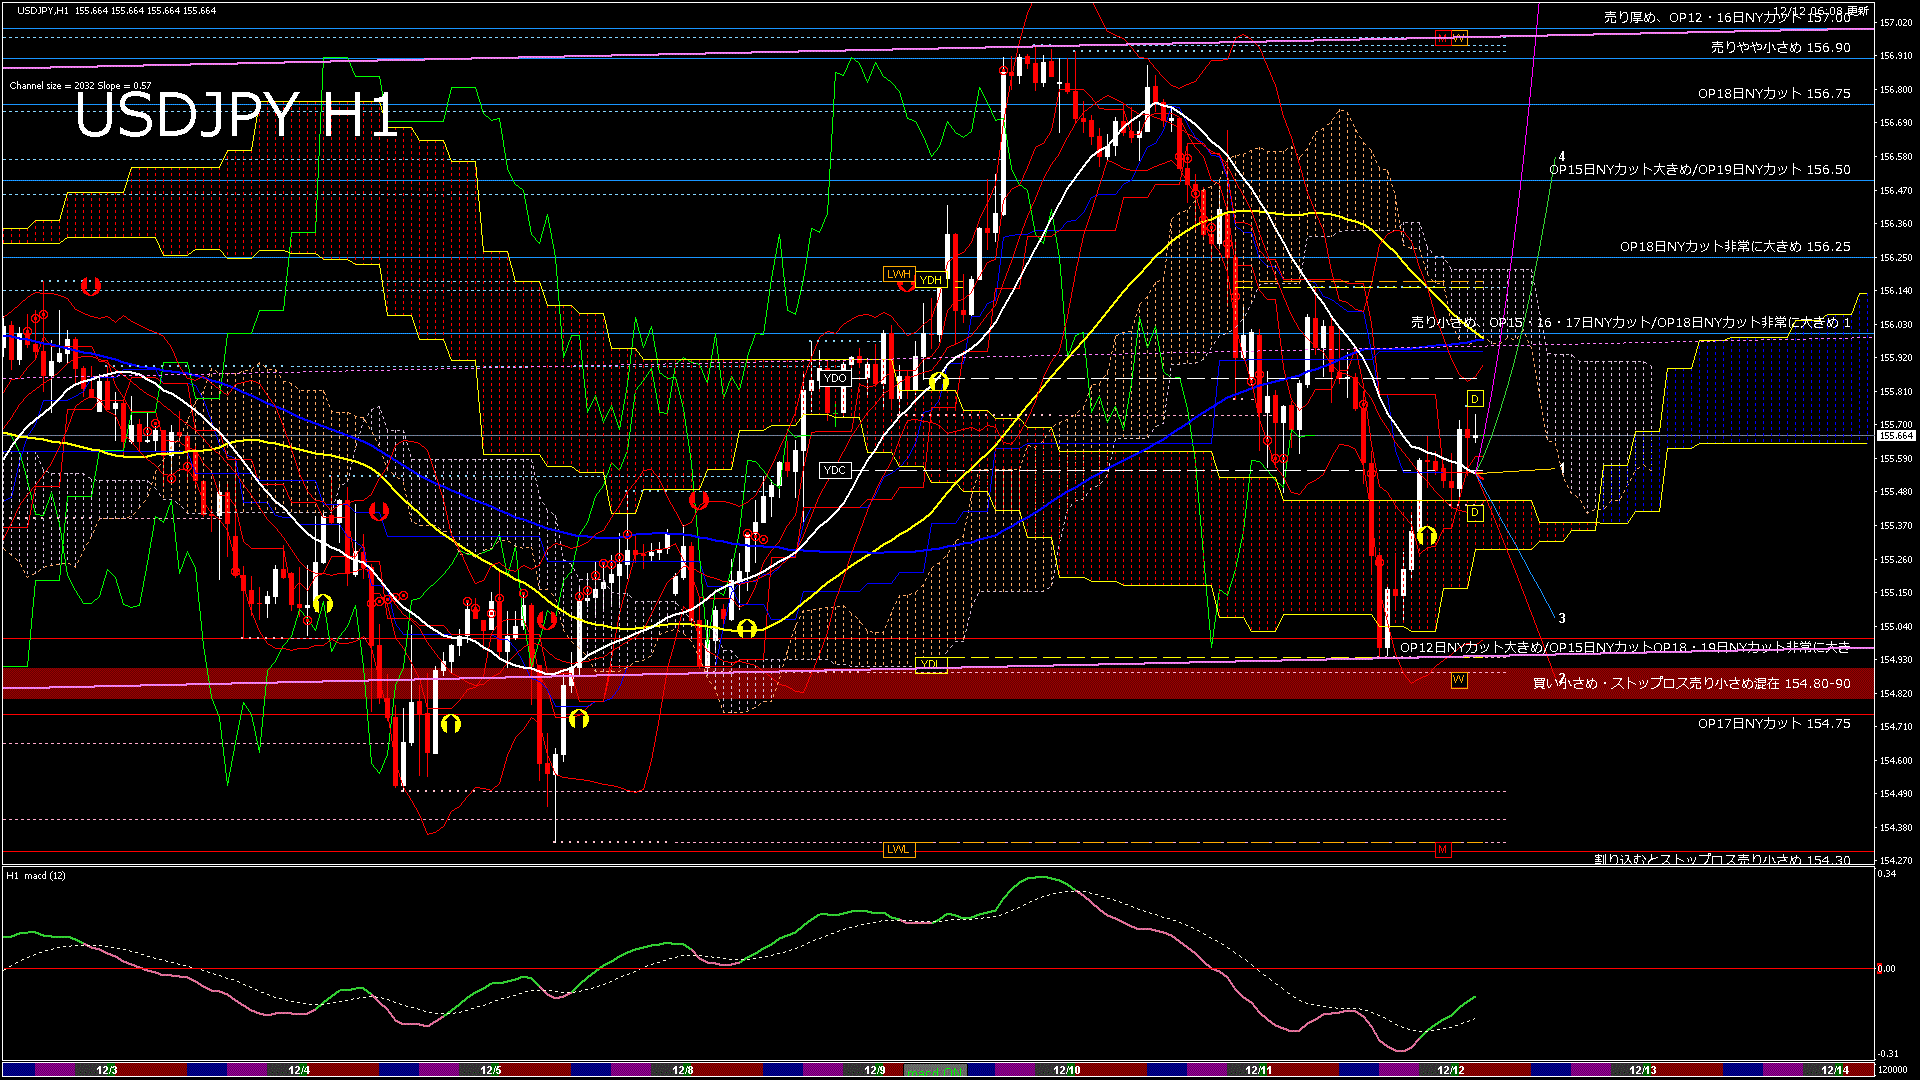1920x1080 pixels.
Task: Select the YDC level label box
Action: [834, 470]
